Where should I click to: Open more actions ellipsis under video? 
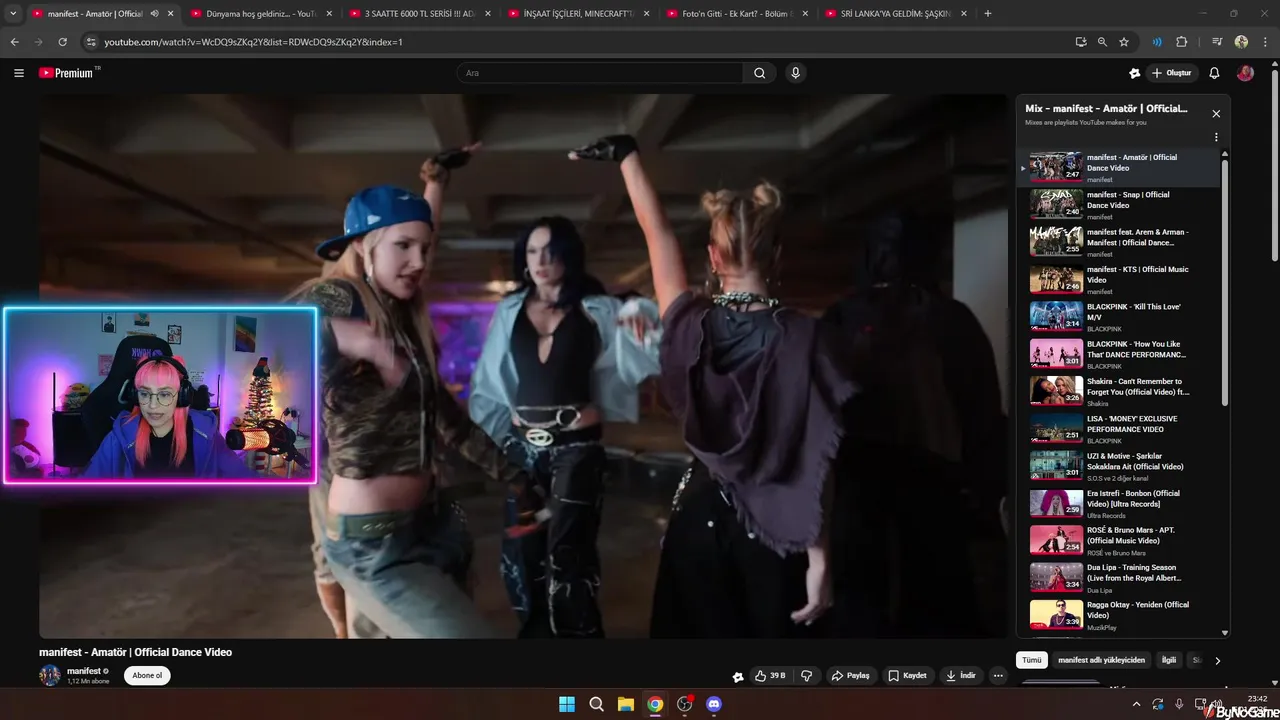(x=997, y=676)
